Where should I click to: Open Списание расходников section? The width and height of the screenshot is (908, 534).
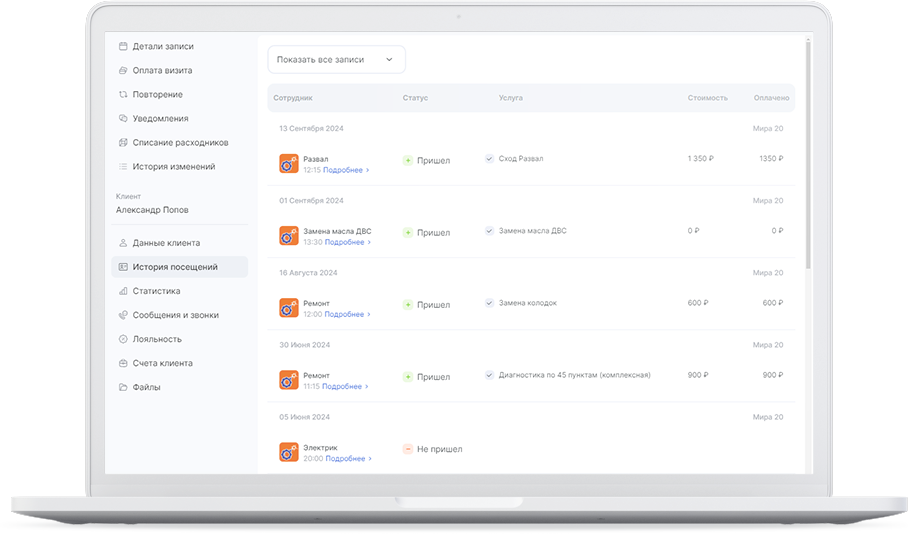pyautogui.click(x=180, y=142)
